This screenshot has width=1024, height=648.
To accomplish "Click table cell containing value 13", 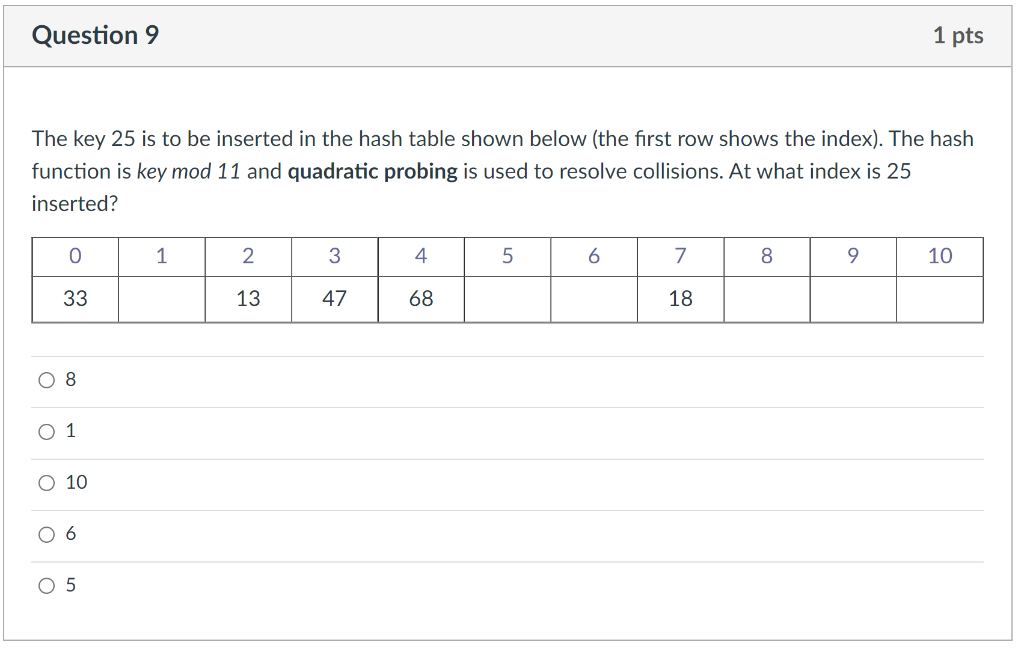I will [248, 299].
